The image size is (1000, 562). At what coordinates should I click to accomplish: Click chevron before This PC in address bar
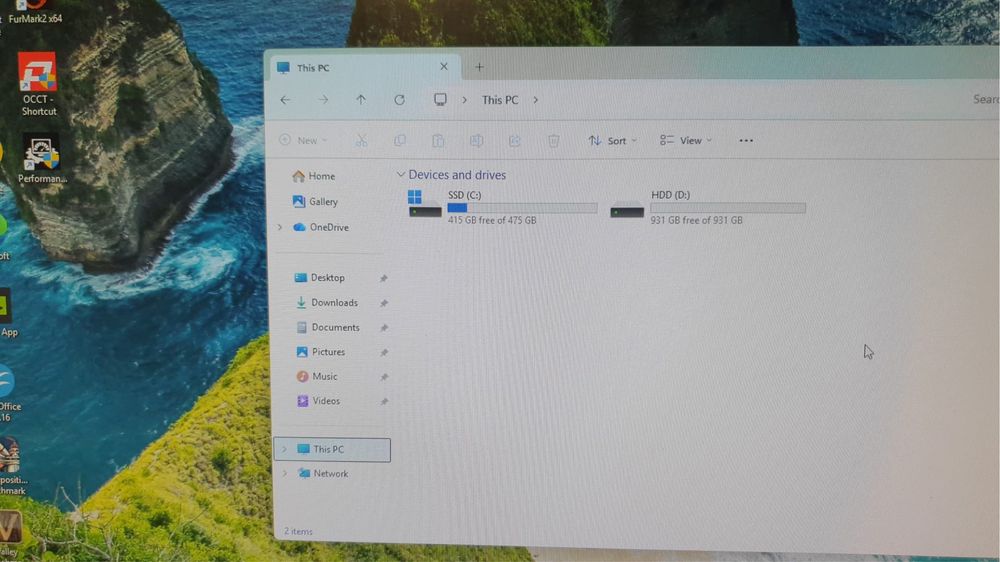click(x=464, y=100)
